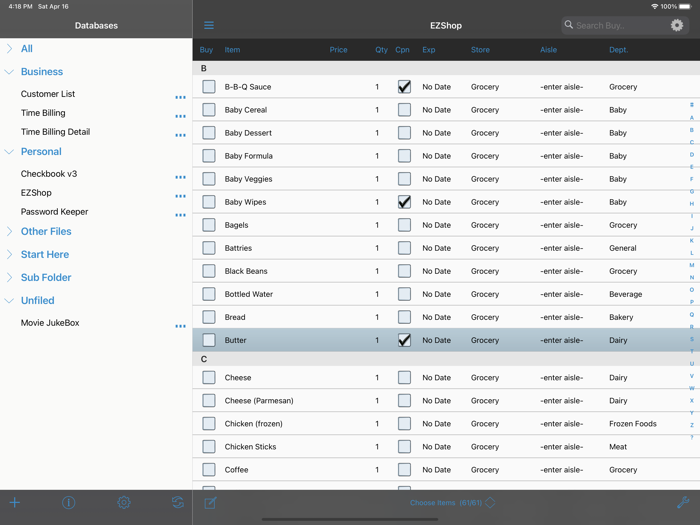This screenshot has width=700, height=525.
Task: Check coupon box for Coffee
Action: coord(404,470)
